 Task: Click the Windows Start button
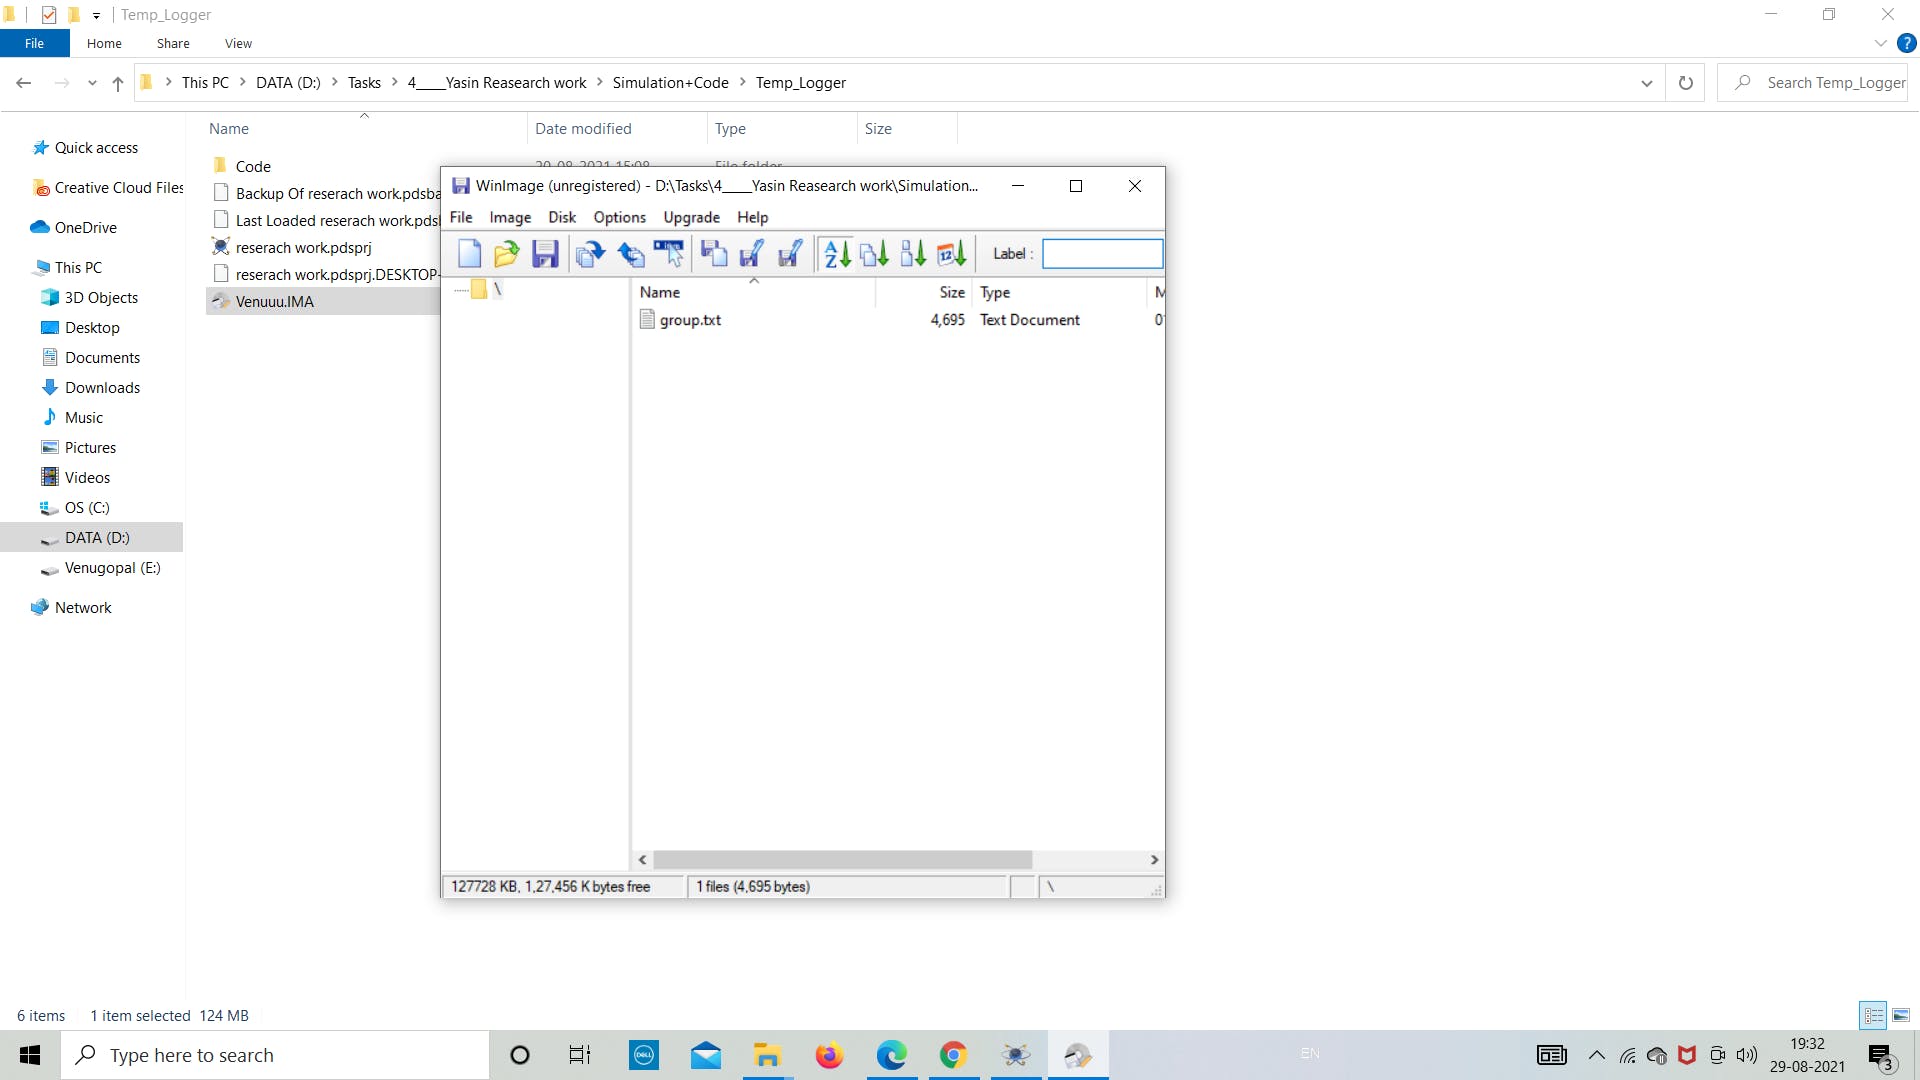(x=30, y=1055)
